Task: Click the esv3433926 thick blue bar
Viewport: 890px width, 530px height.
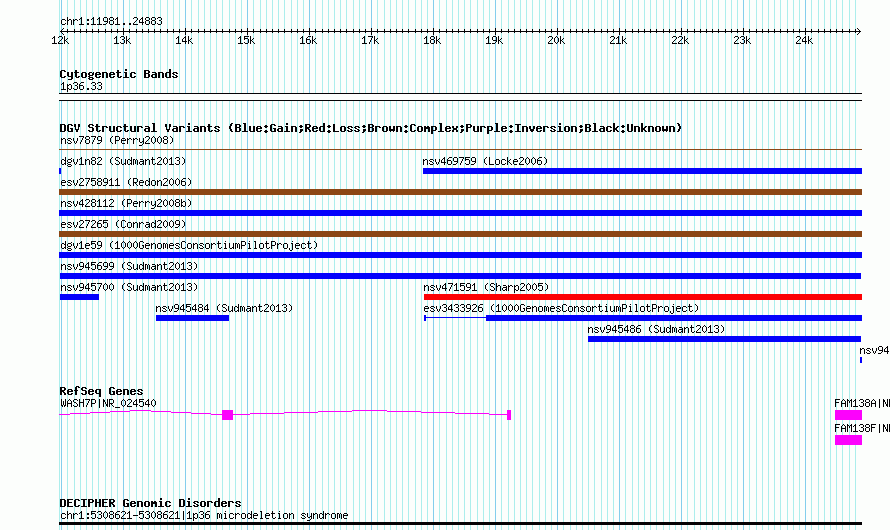Action: click(x=674, y=318)
